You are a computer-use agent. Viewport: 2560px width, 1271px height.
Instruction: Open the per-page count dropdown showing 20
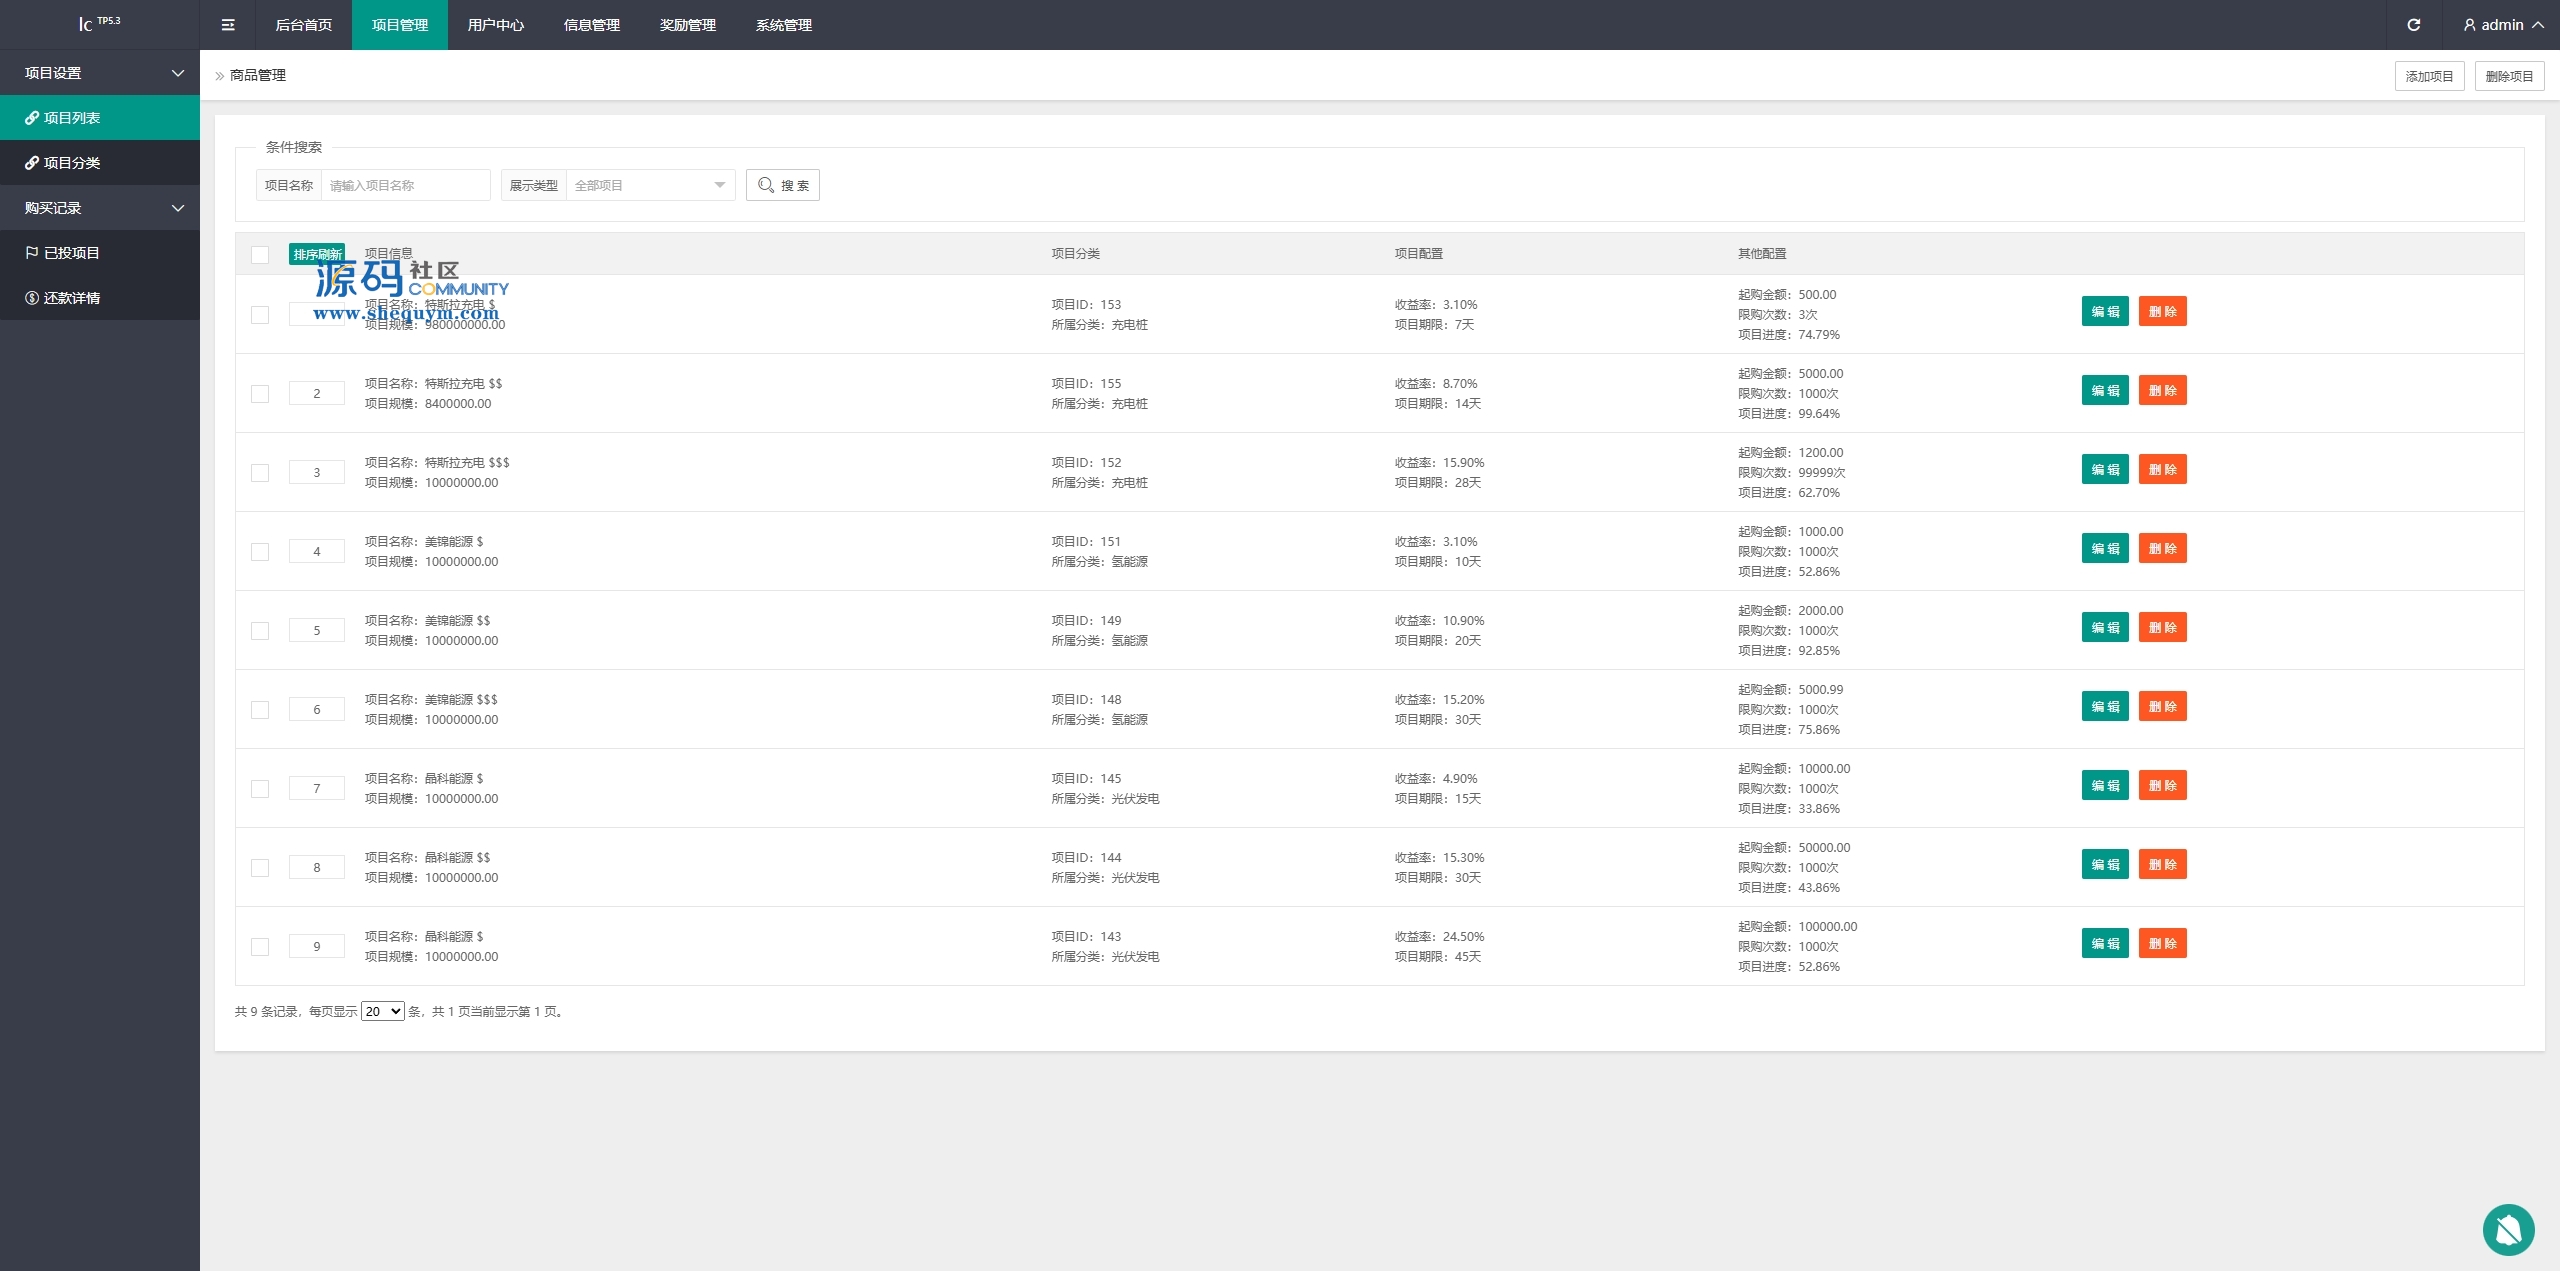pos(382,1011)
